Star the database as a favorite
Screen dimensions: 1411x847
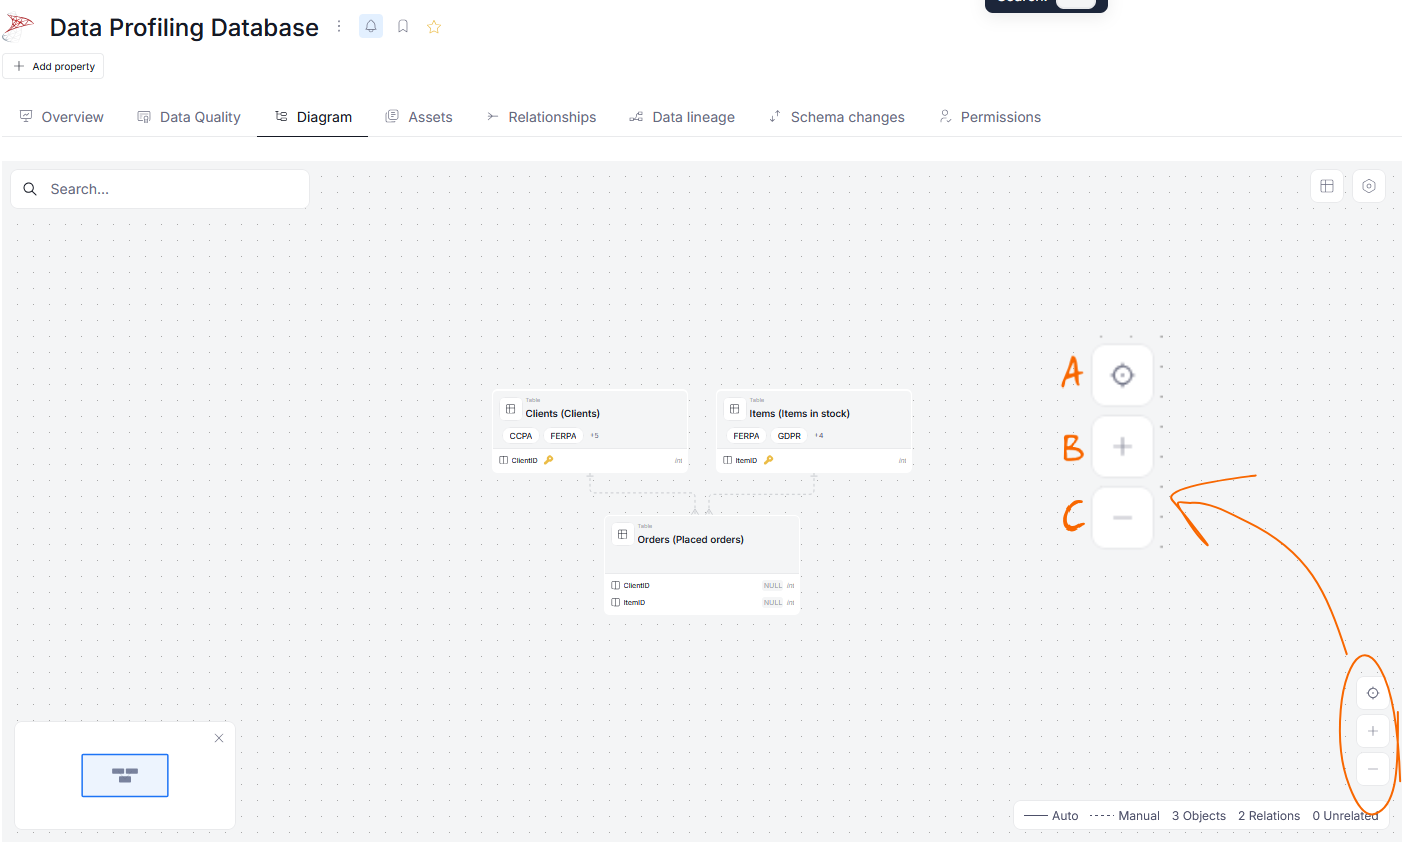click(434, 27)
